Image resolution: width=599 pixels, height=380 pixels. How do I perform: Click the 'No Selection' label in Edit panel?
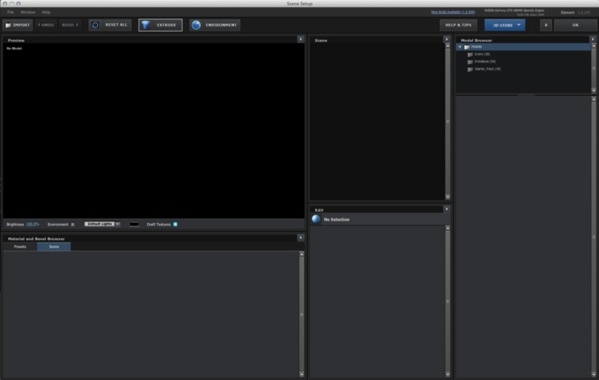pyautogui.click(x=337, y=220)
